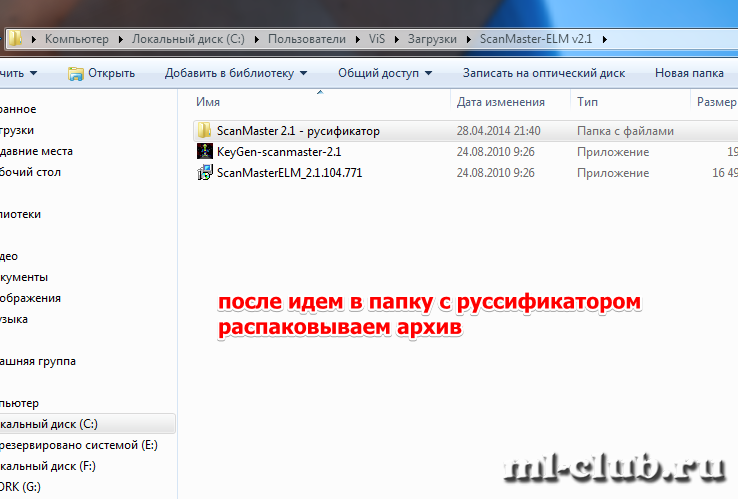Image resolution: width=738 pixels, height=499 pixels.
Task: Create folder with Новая папка button
Action: (688, 73)
